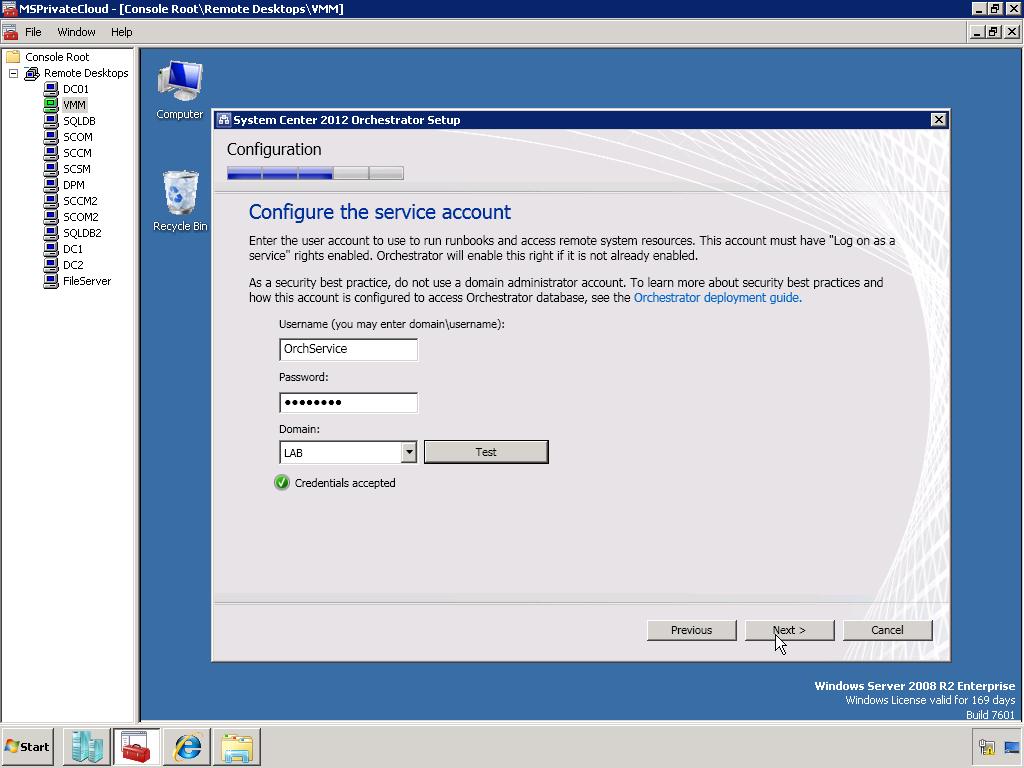Click the green Credentials accepted check icon

[x=281, y=483]
